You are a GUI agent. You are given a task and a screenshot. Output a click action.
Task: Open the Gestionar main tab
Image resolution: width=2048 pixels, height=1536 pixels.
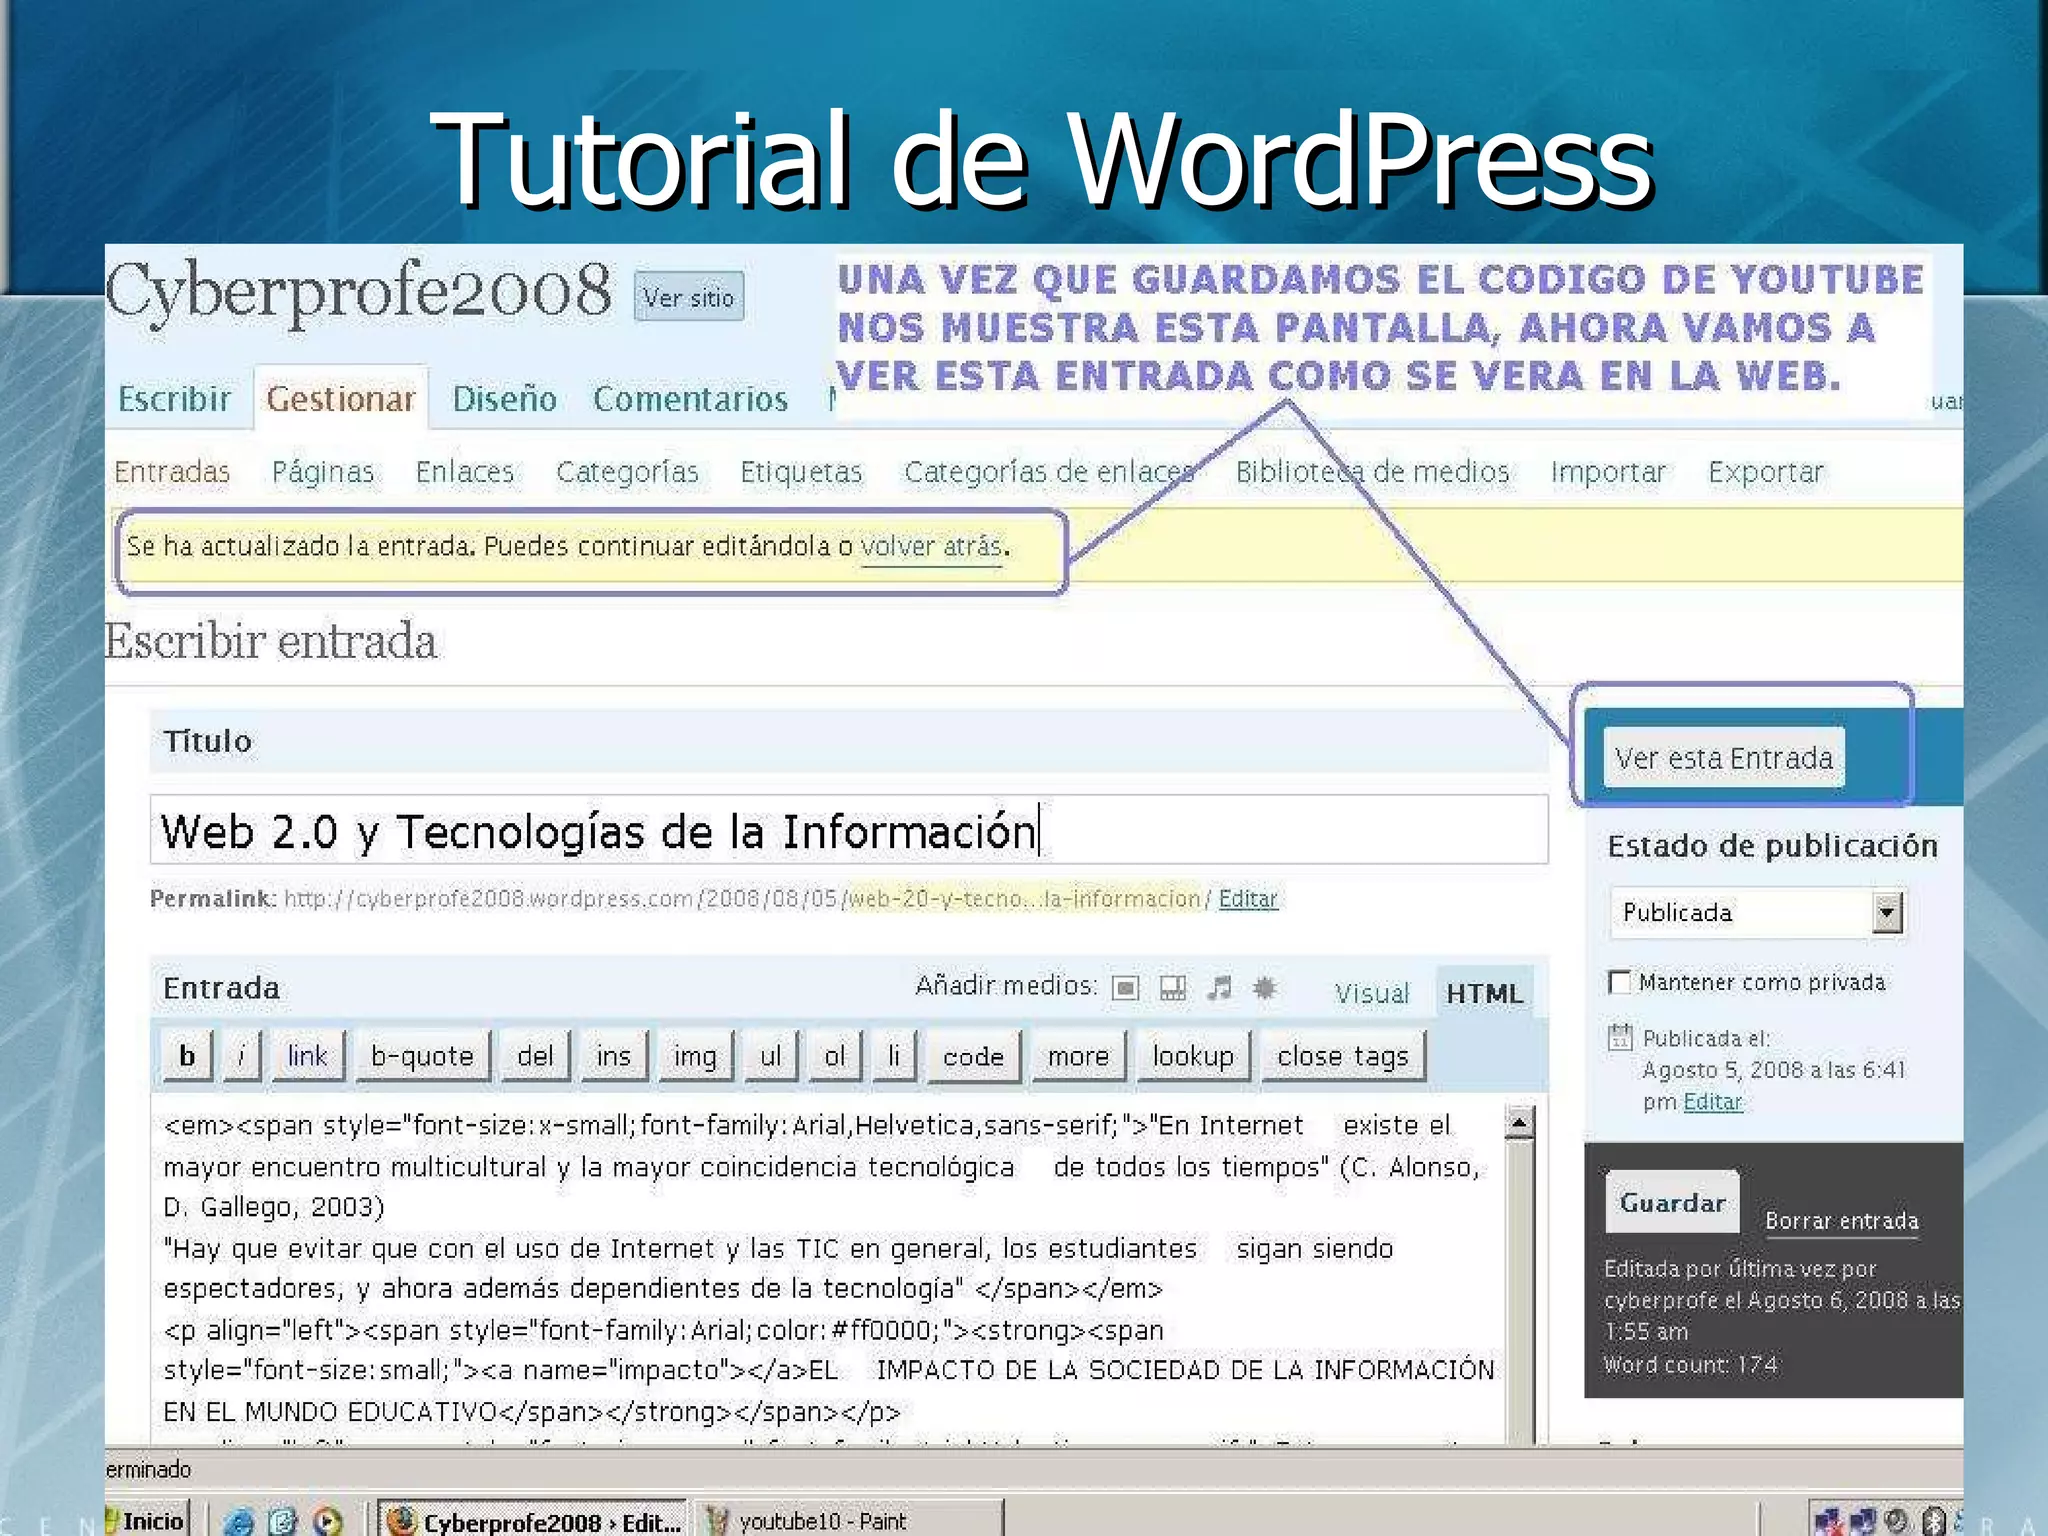tap(341, 399)
